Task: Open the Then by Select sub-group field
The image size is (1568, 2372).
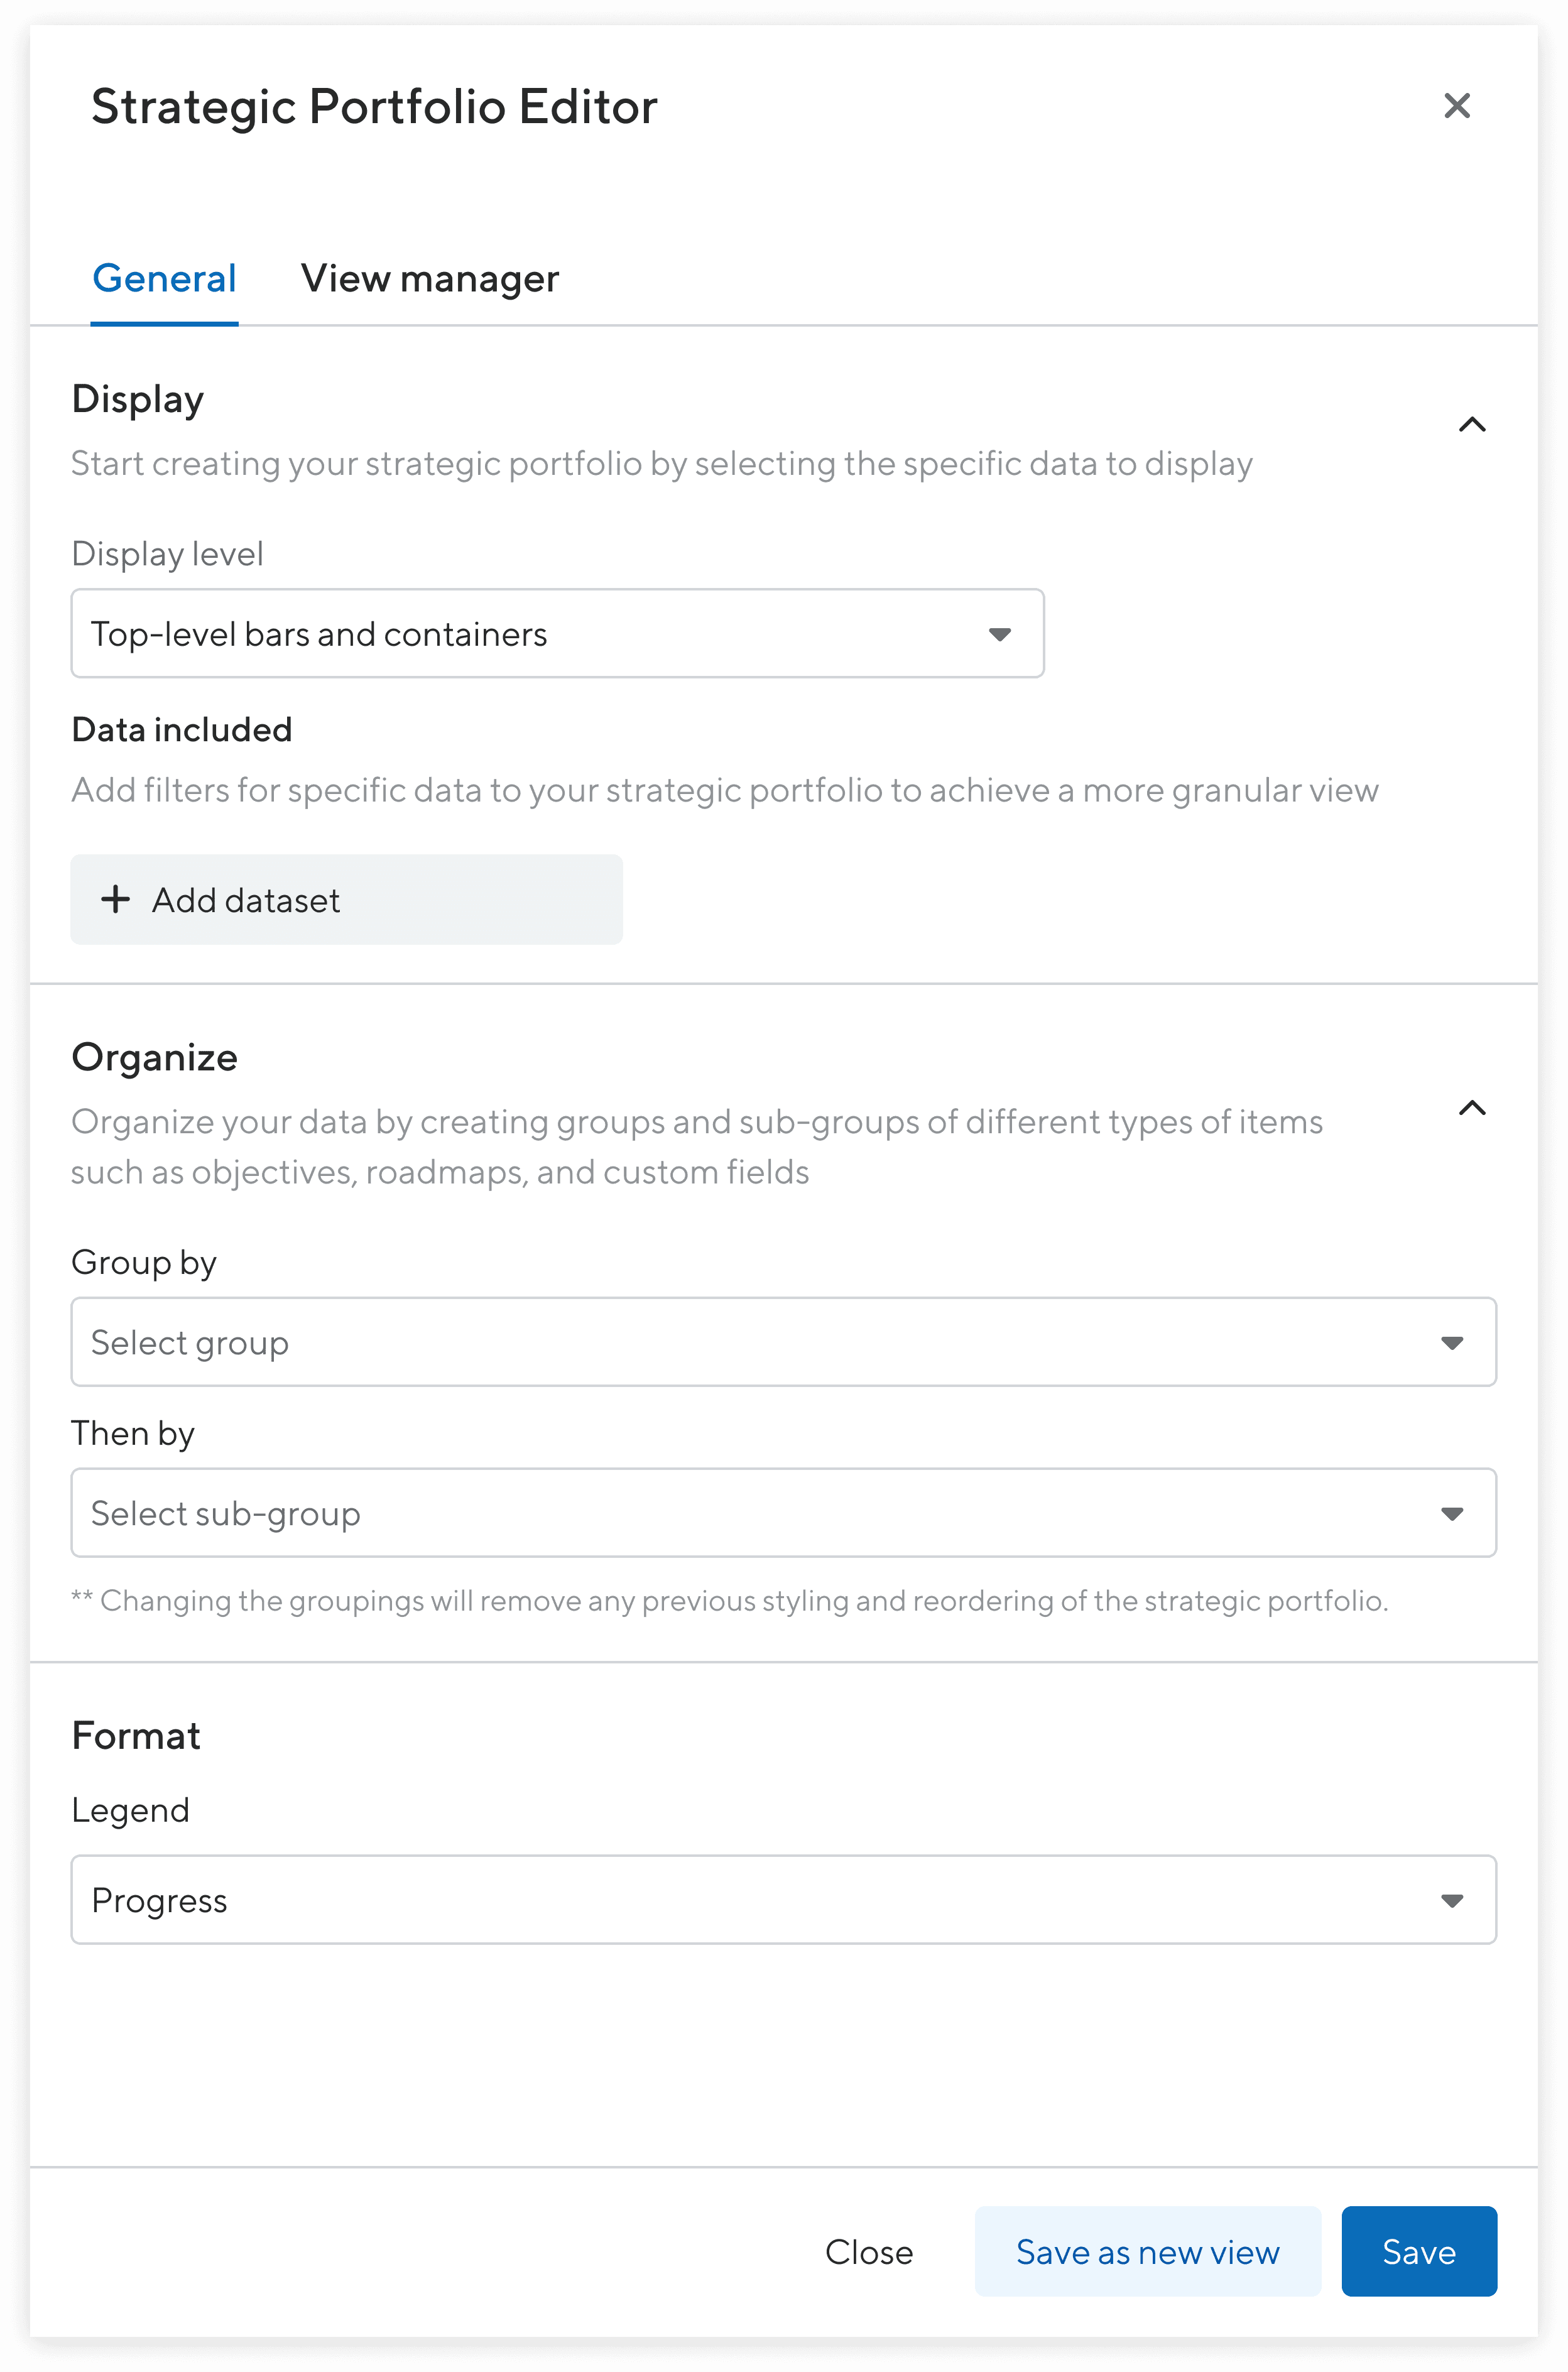Action: click(740, 1513)
